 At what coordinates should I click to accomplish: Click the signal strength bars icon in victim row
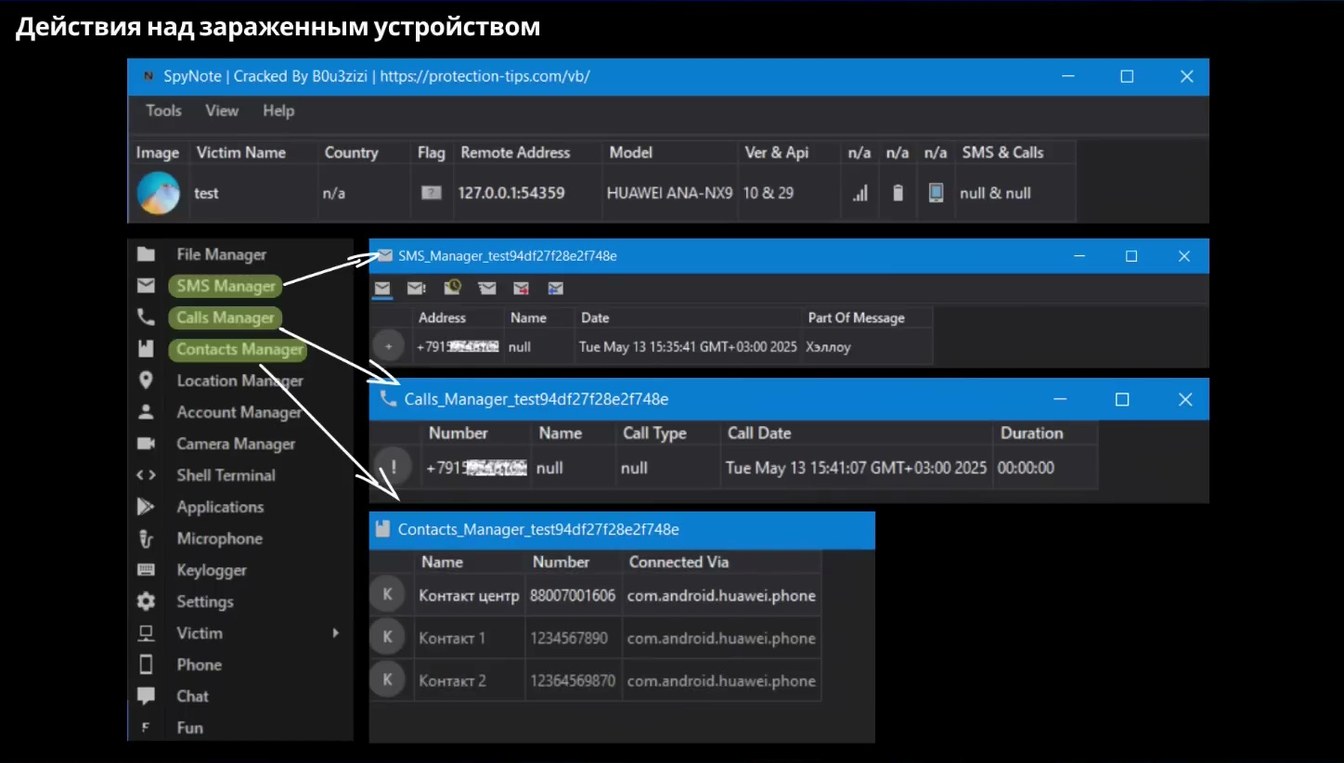tap(860, 193)
